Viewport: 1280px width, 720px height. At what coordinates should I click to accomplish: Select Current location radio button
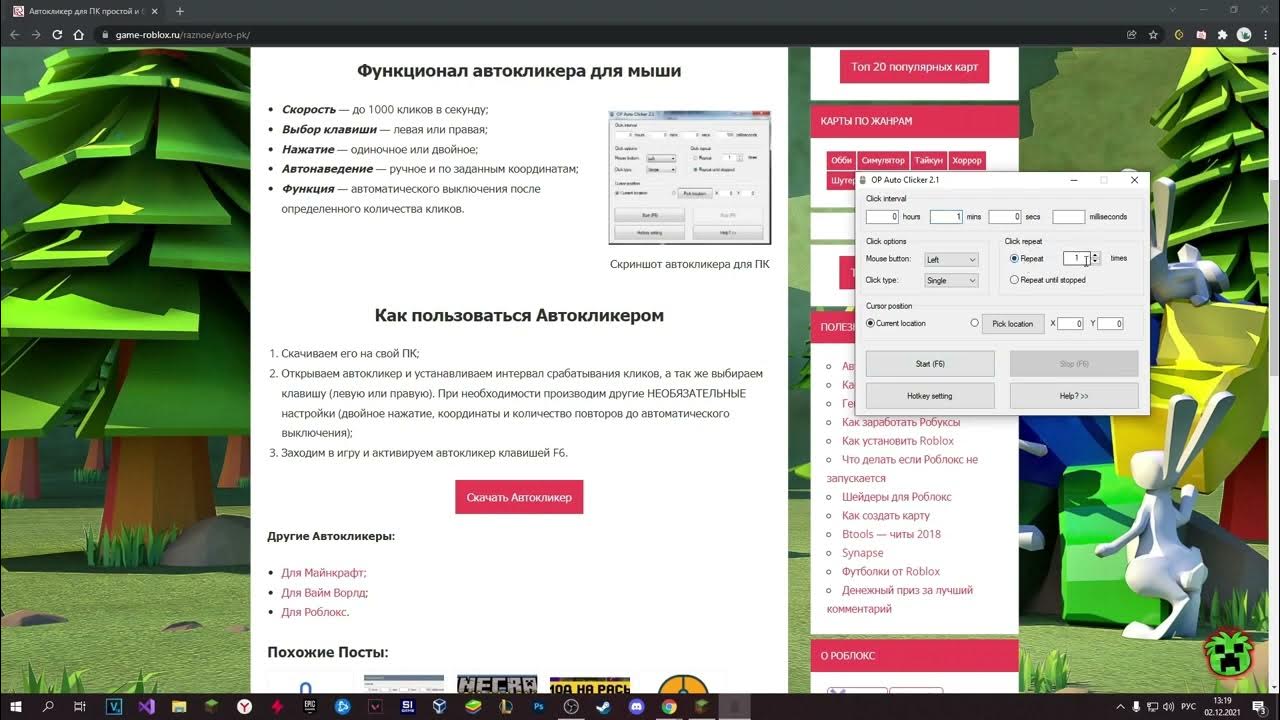point(870,323)
